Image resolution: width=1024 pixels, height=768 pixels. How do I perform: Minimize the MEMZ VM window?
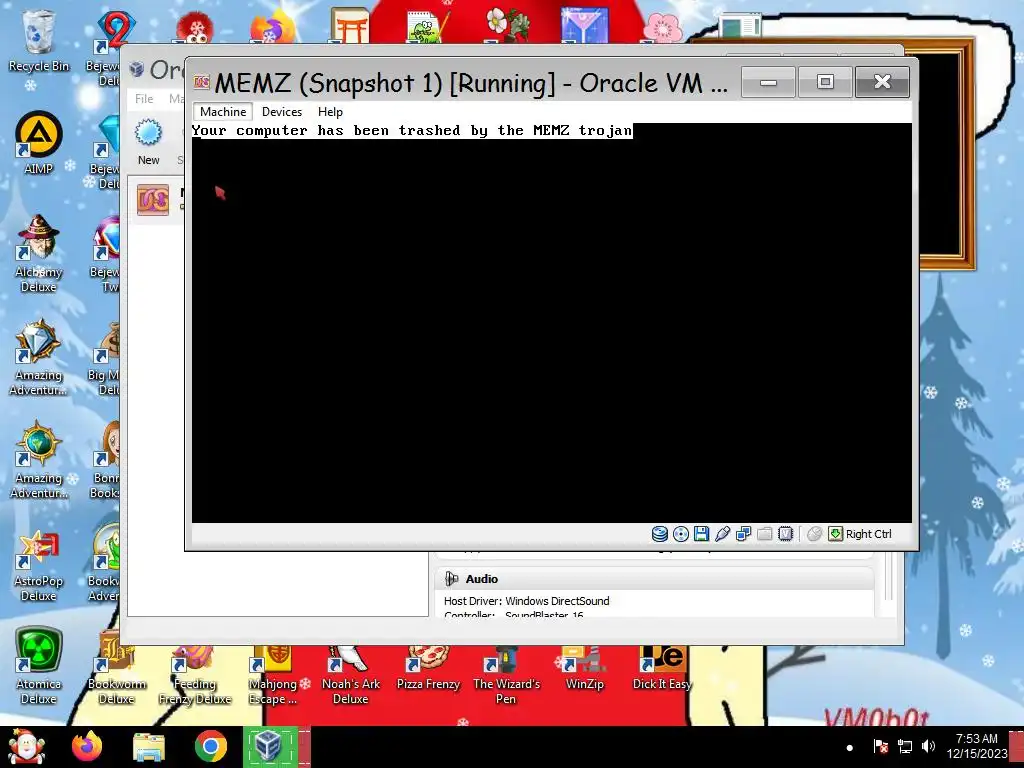(769, 82)
